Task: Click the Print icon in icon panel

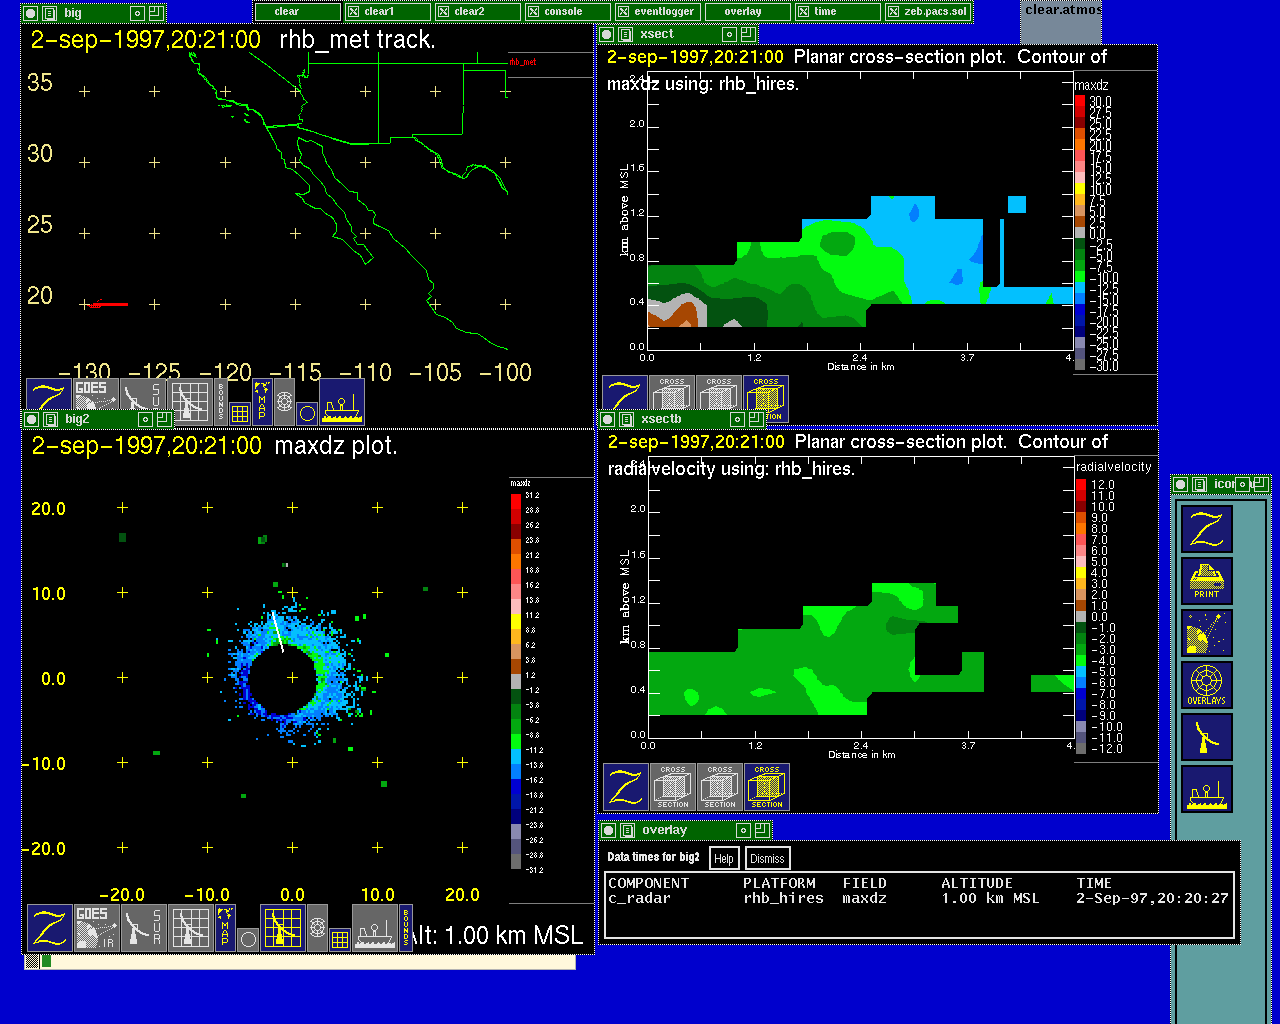Action: (x=1206, y=581)
